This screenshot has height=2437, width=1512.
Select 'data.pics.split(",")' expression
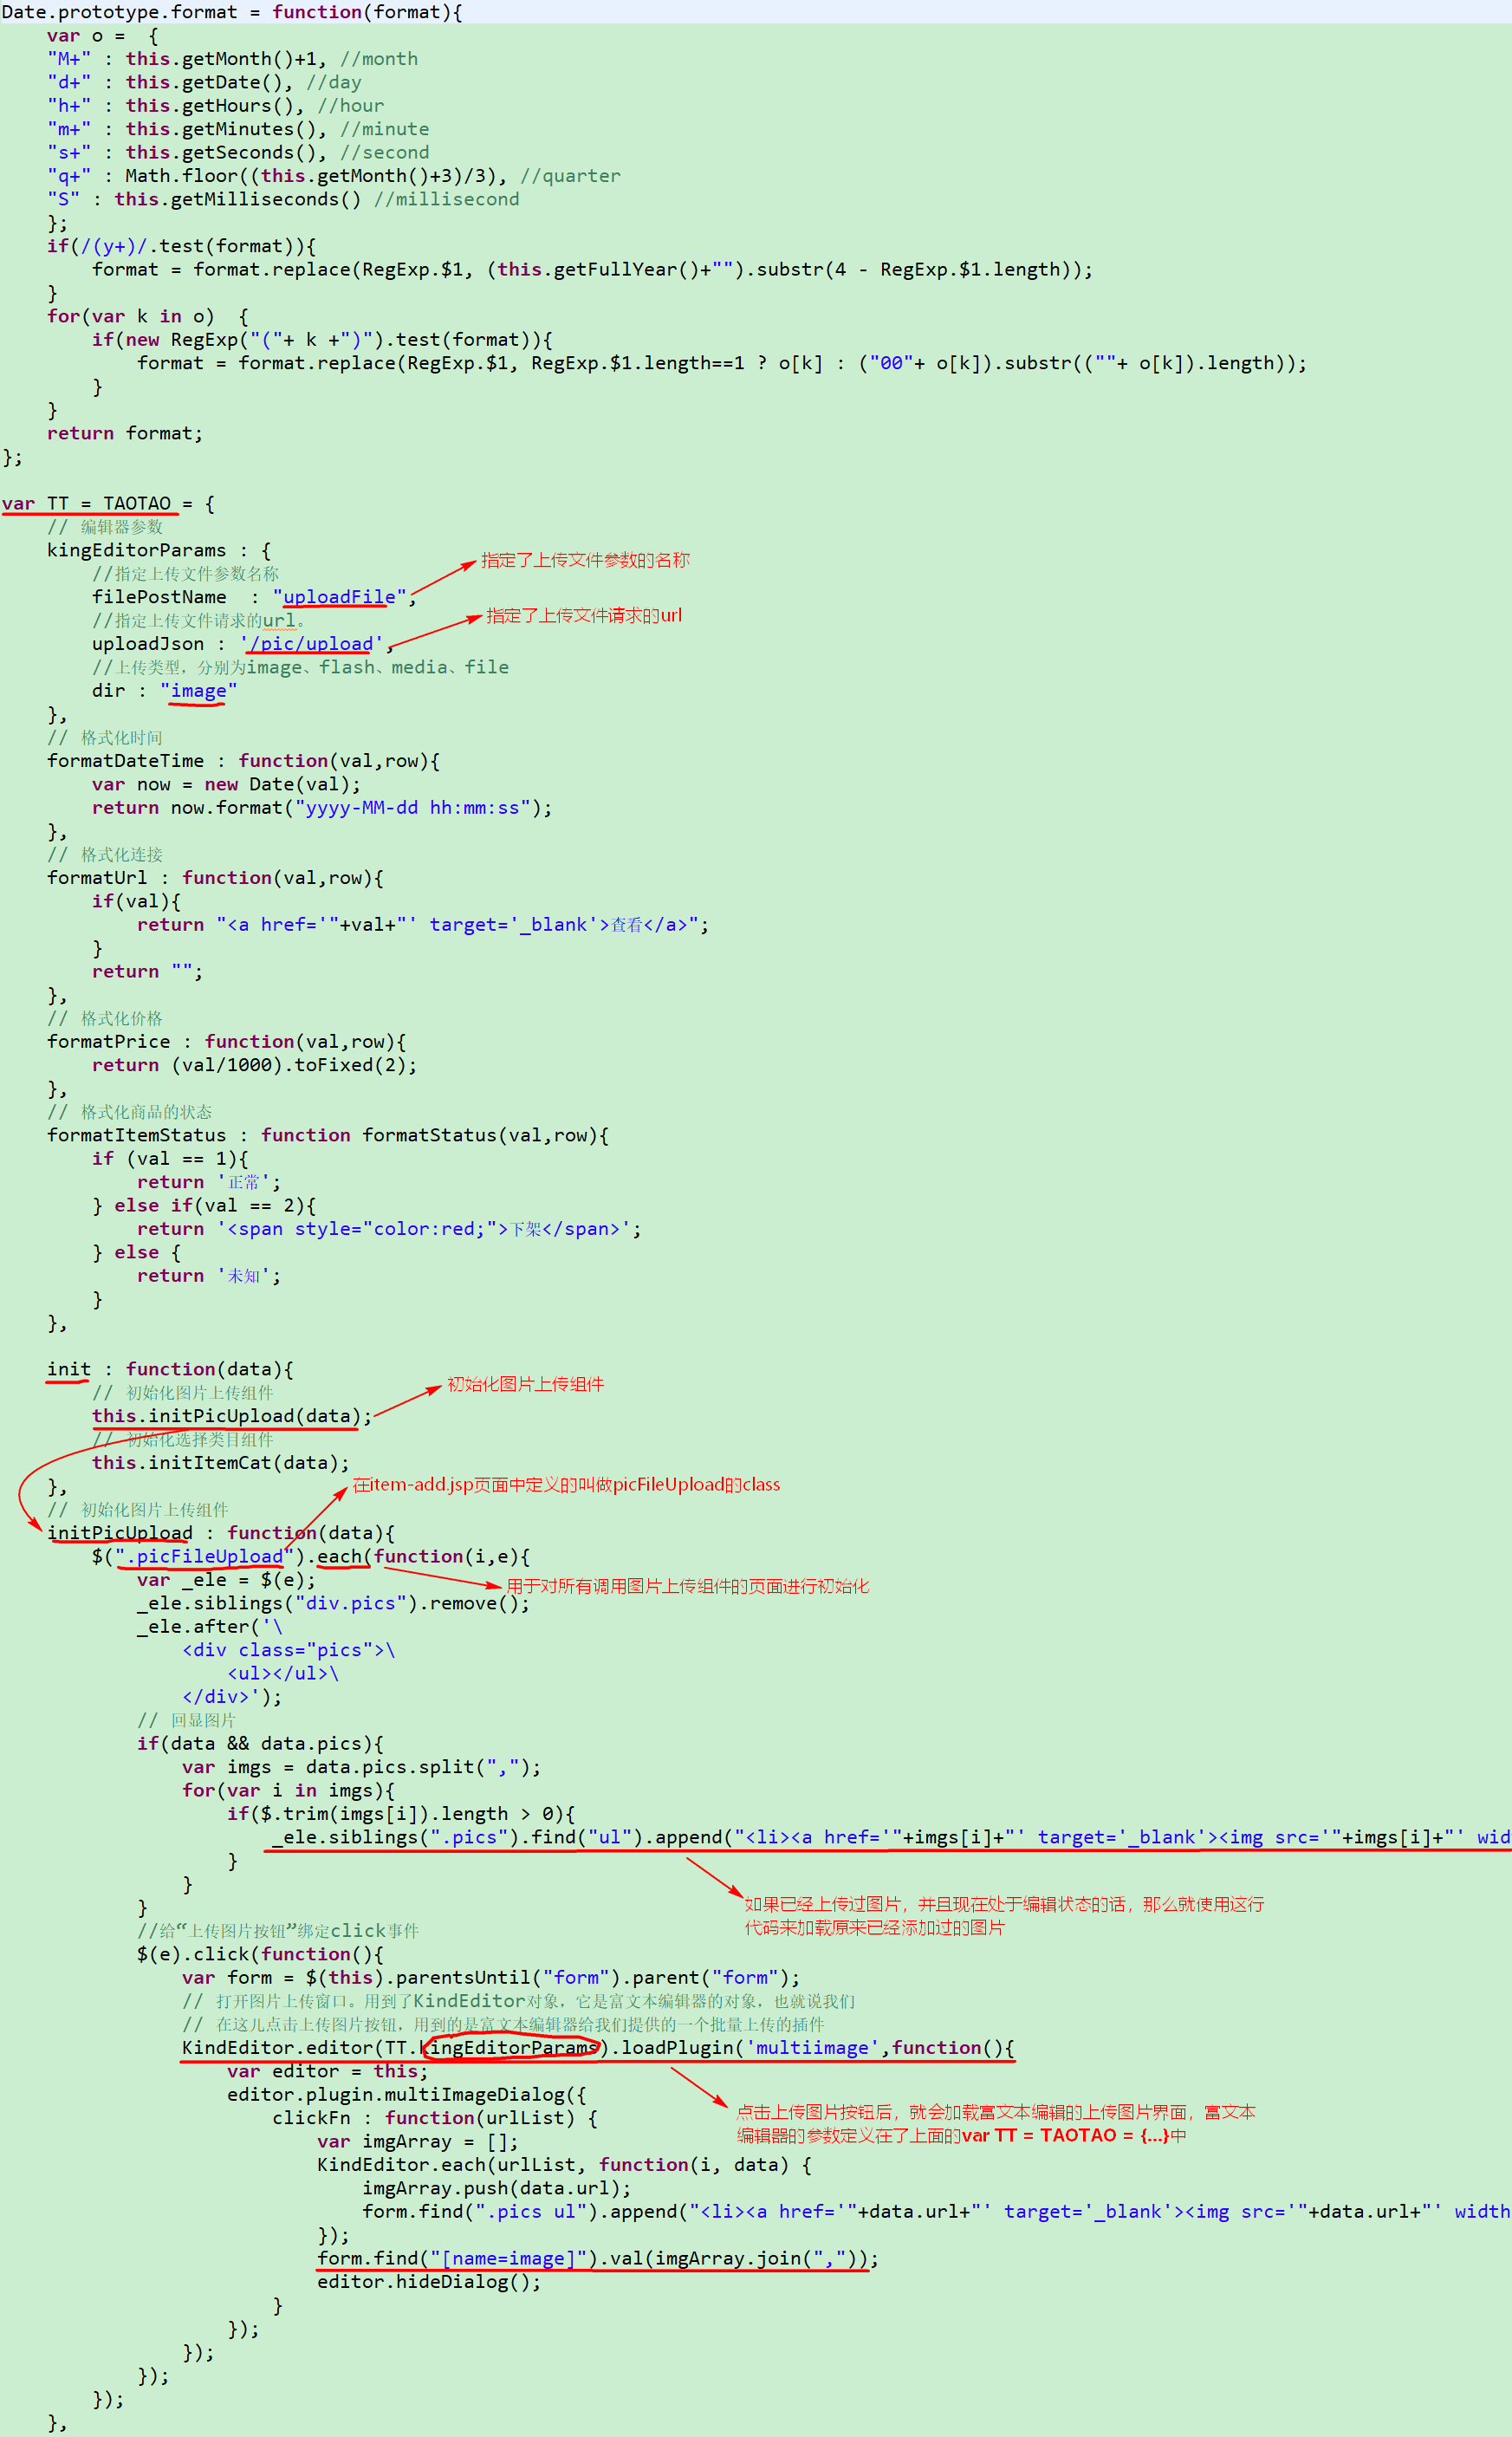click(x=418, y=1767)
